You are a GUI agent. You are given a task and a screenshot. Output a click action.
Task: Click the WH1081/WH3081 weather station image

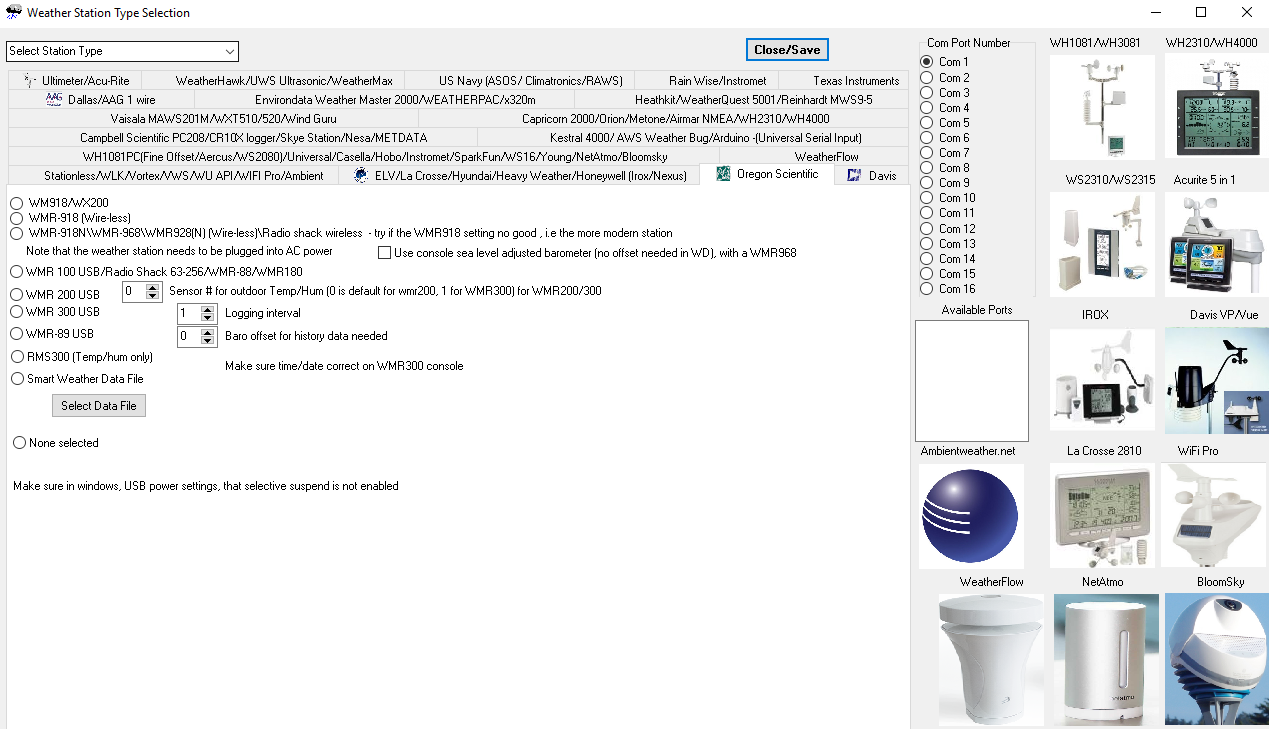pos(1102,107)
